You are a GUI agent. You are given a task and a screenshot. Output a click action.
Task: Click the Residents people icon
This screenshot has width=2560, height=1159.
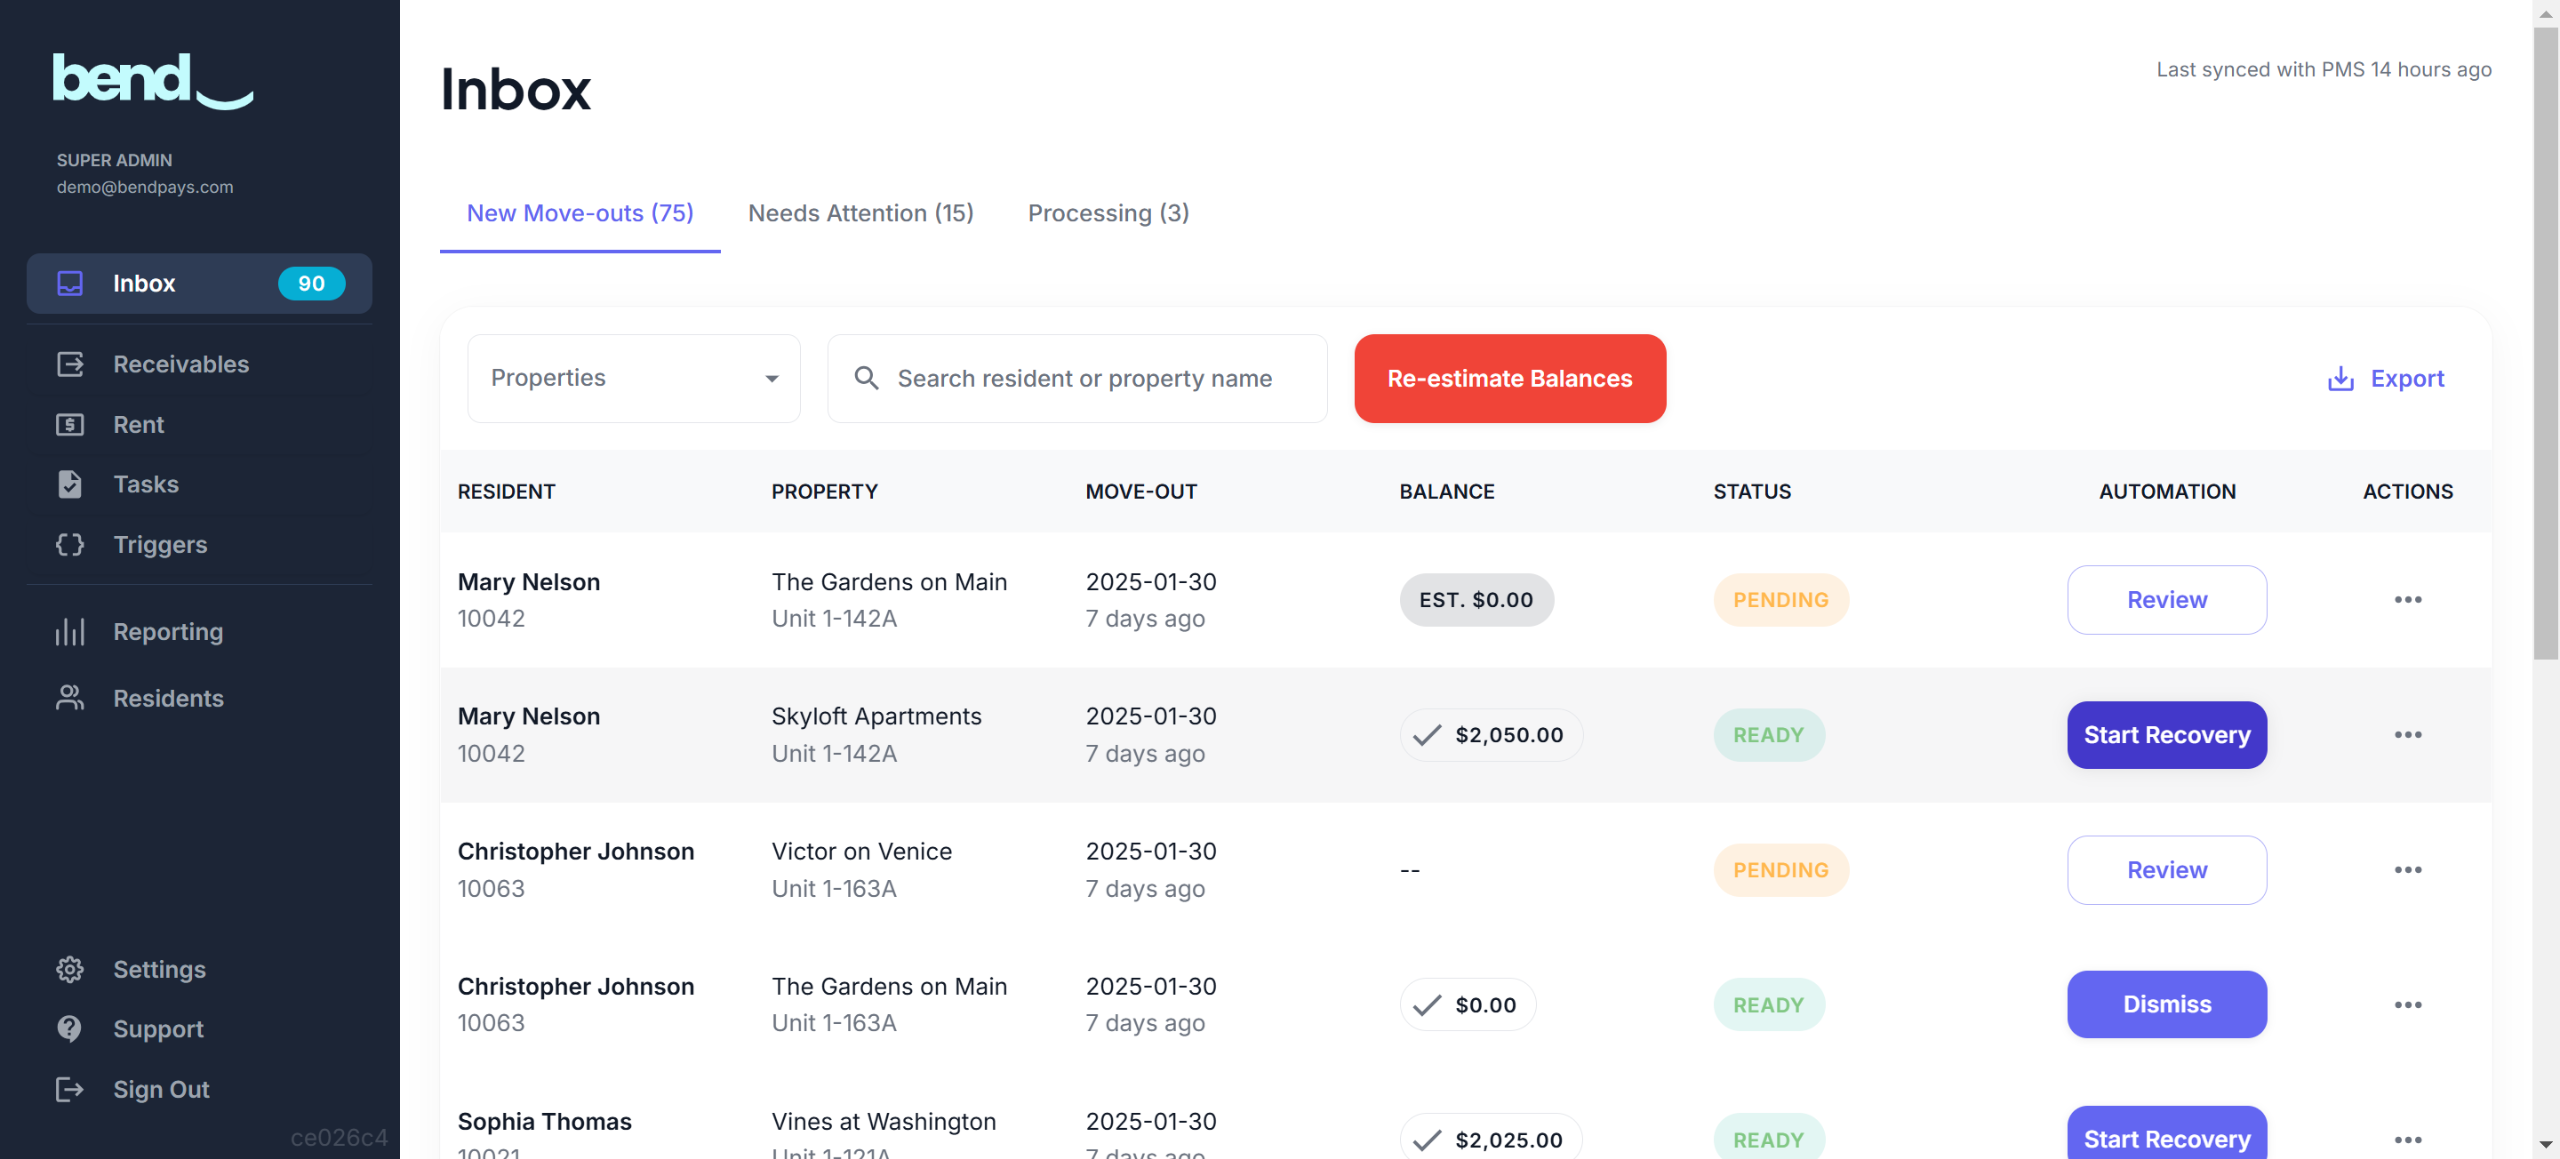point(70,698)
